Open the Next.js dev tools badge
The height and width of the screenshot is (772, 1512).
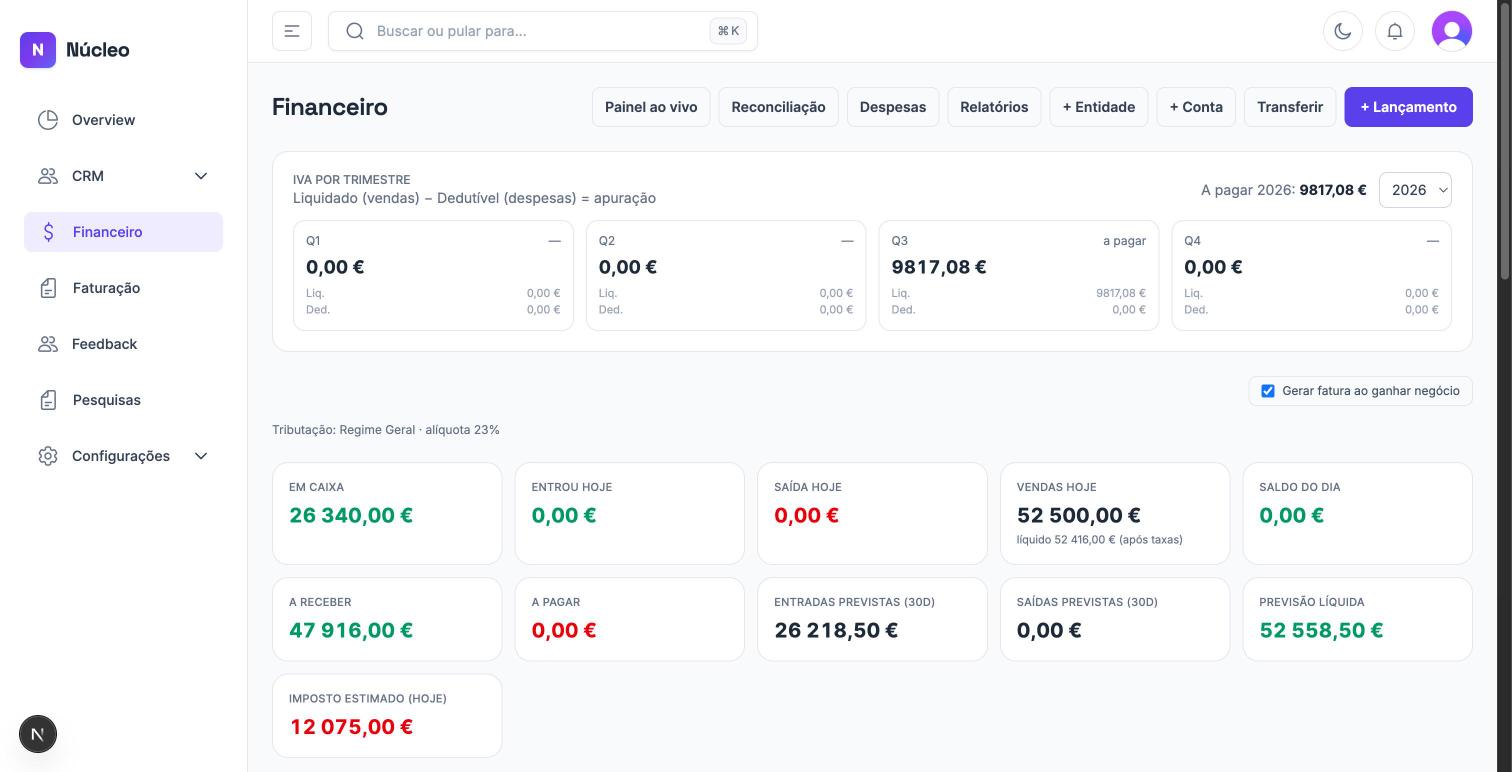38,734
